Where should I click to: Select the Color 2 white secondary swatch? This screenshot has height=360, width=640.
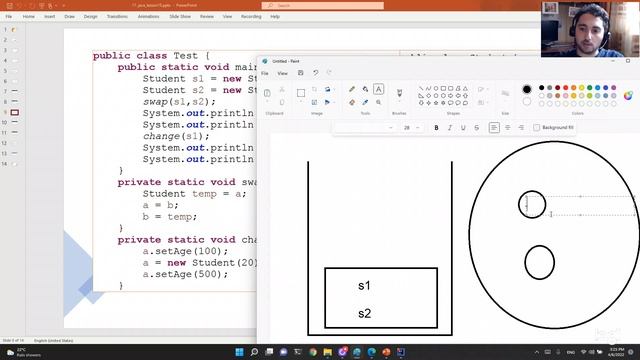click(x=527, y=102)
